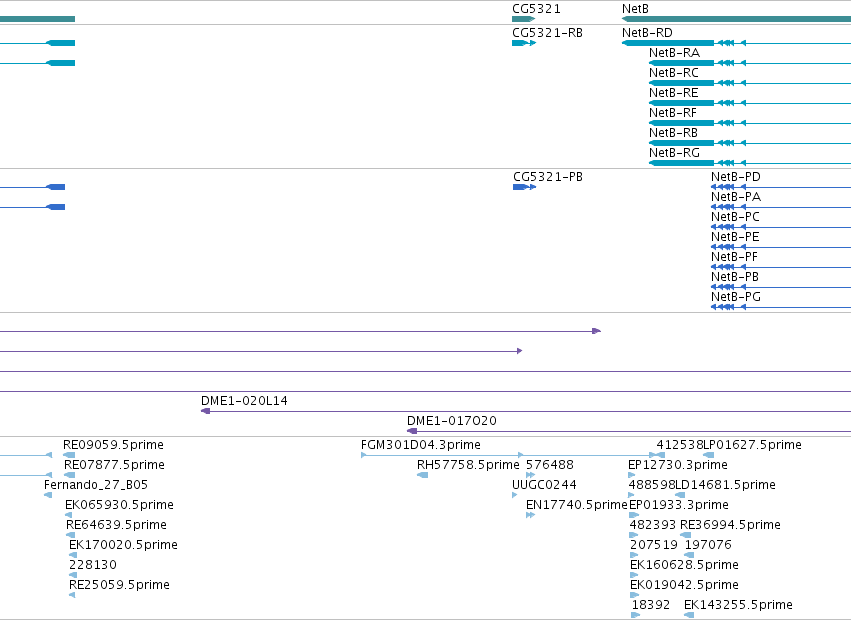The width and height of the screenshot is (851, 620).
Task: Click the Fernando_27_B05 label
Action: coord(96,485)
